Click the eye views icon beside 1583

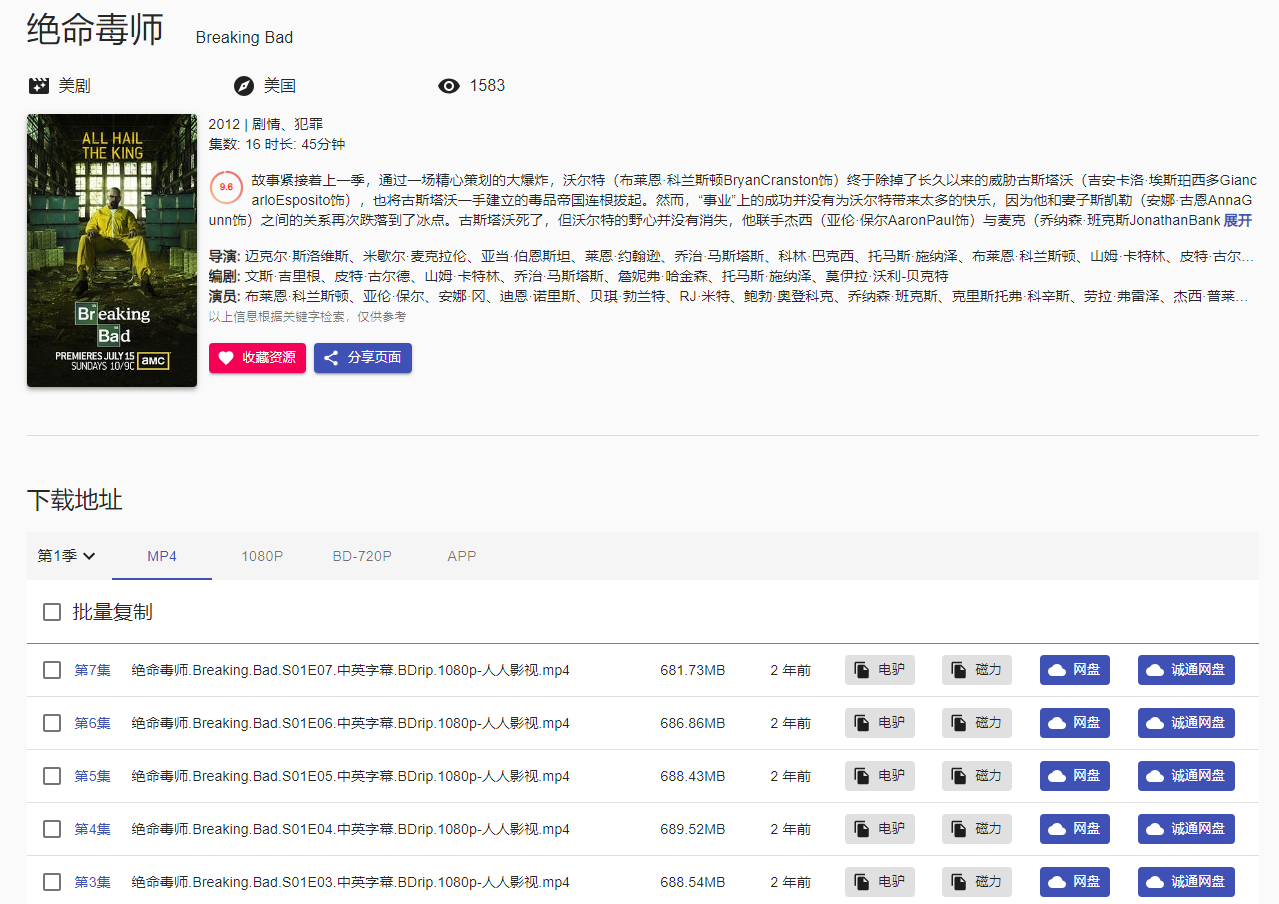pos(449,86)
